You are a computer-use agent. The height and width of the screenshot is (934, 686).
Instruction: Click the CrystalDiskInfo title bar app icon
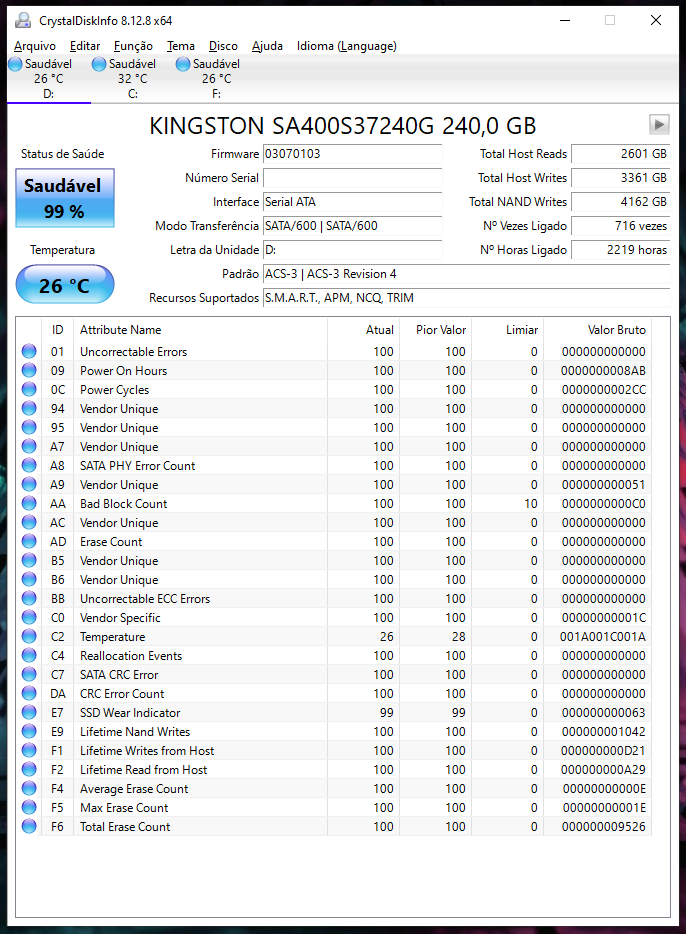click(x=23, y=20)
